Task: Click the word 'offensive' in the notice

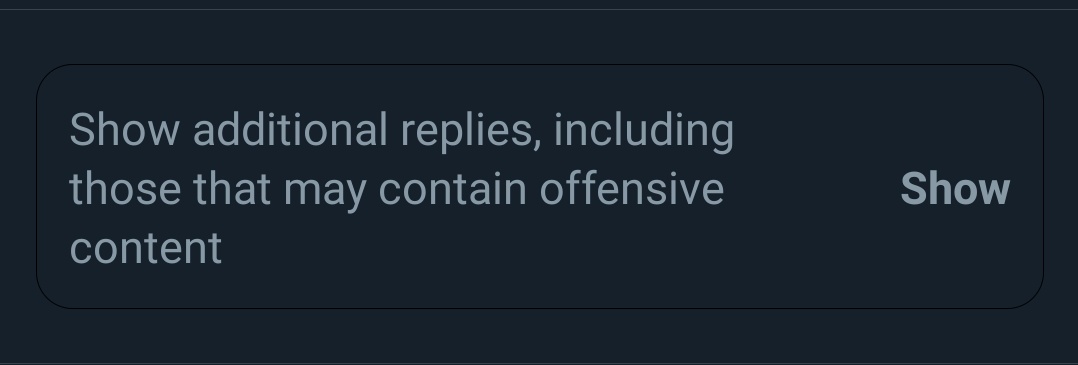Action: click(632, 189)
